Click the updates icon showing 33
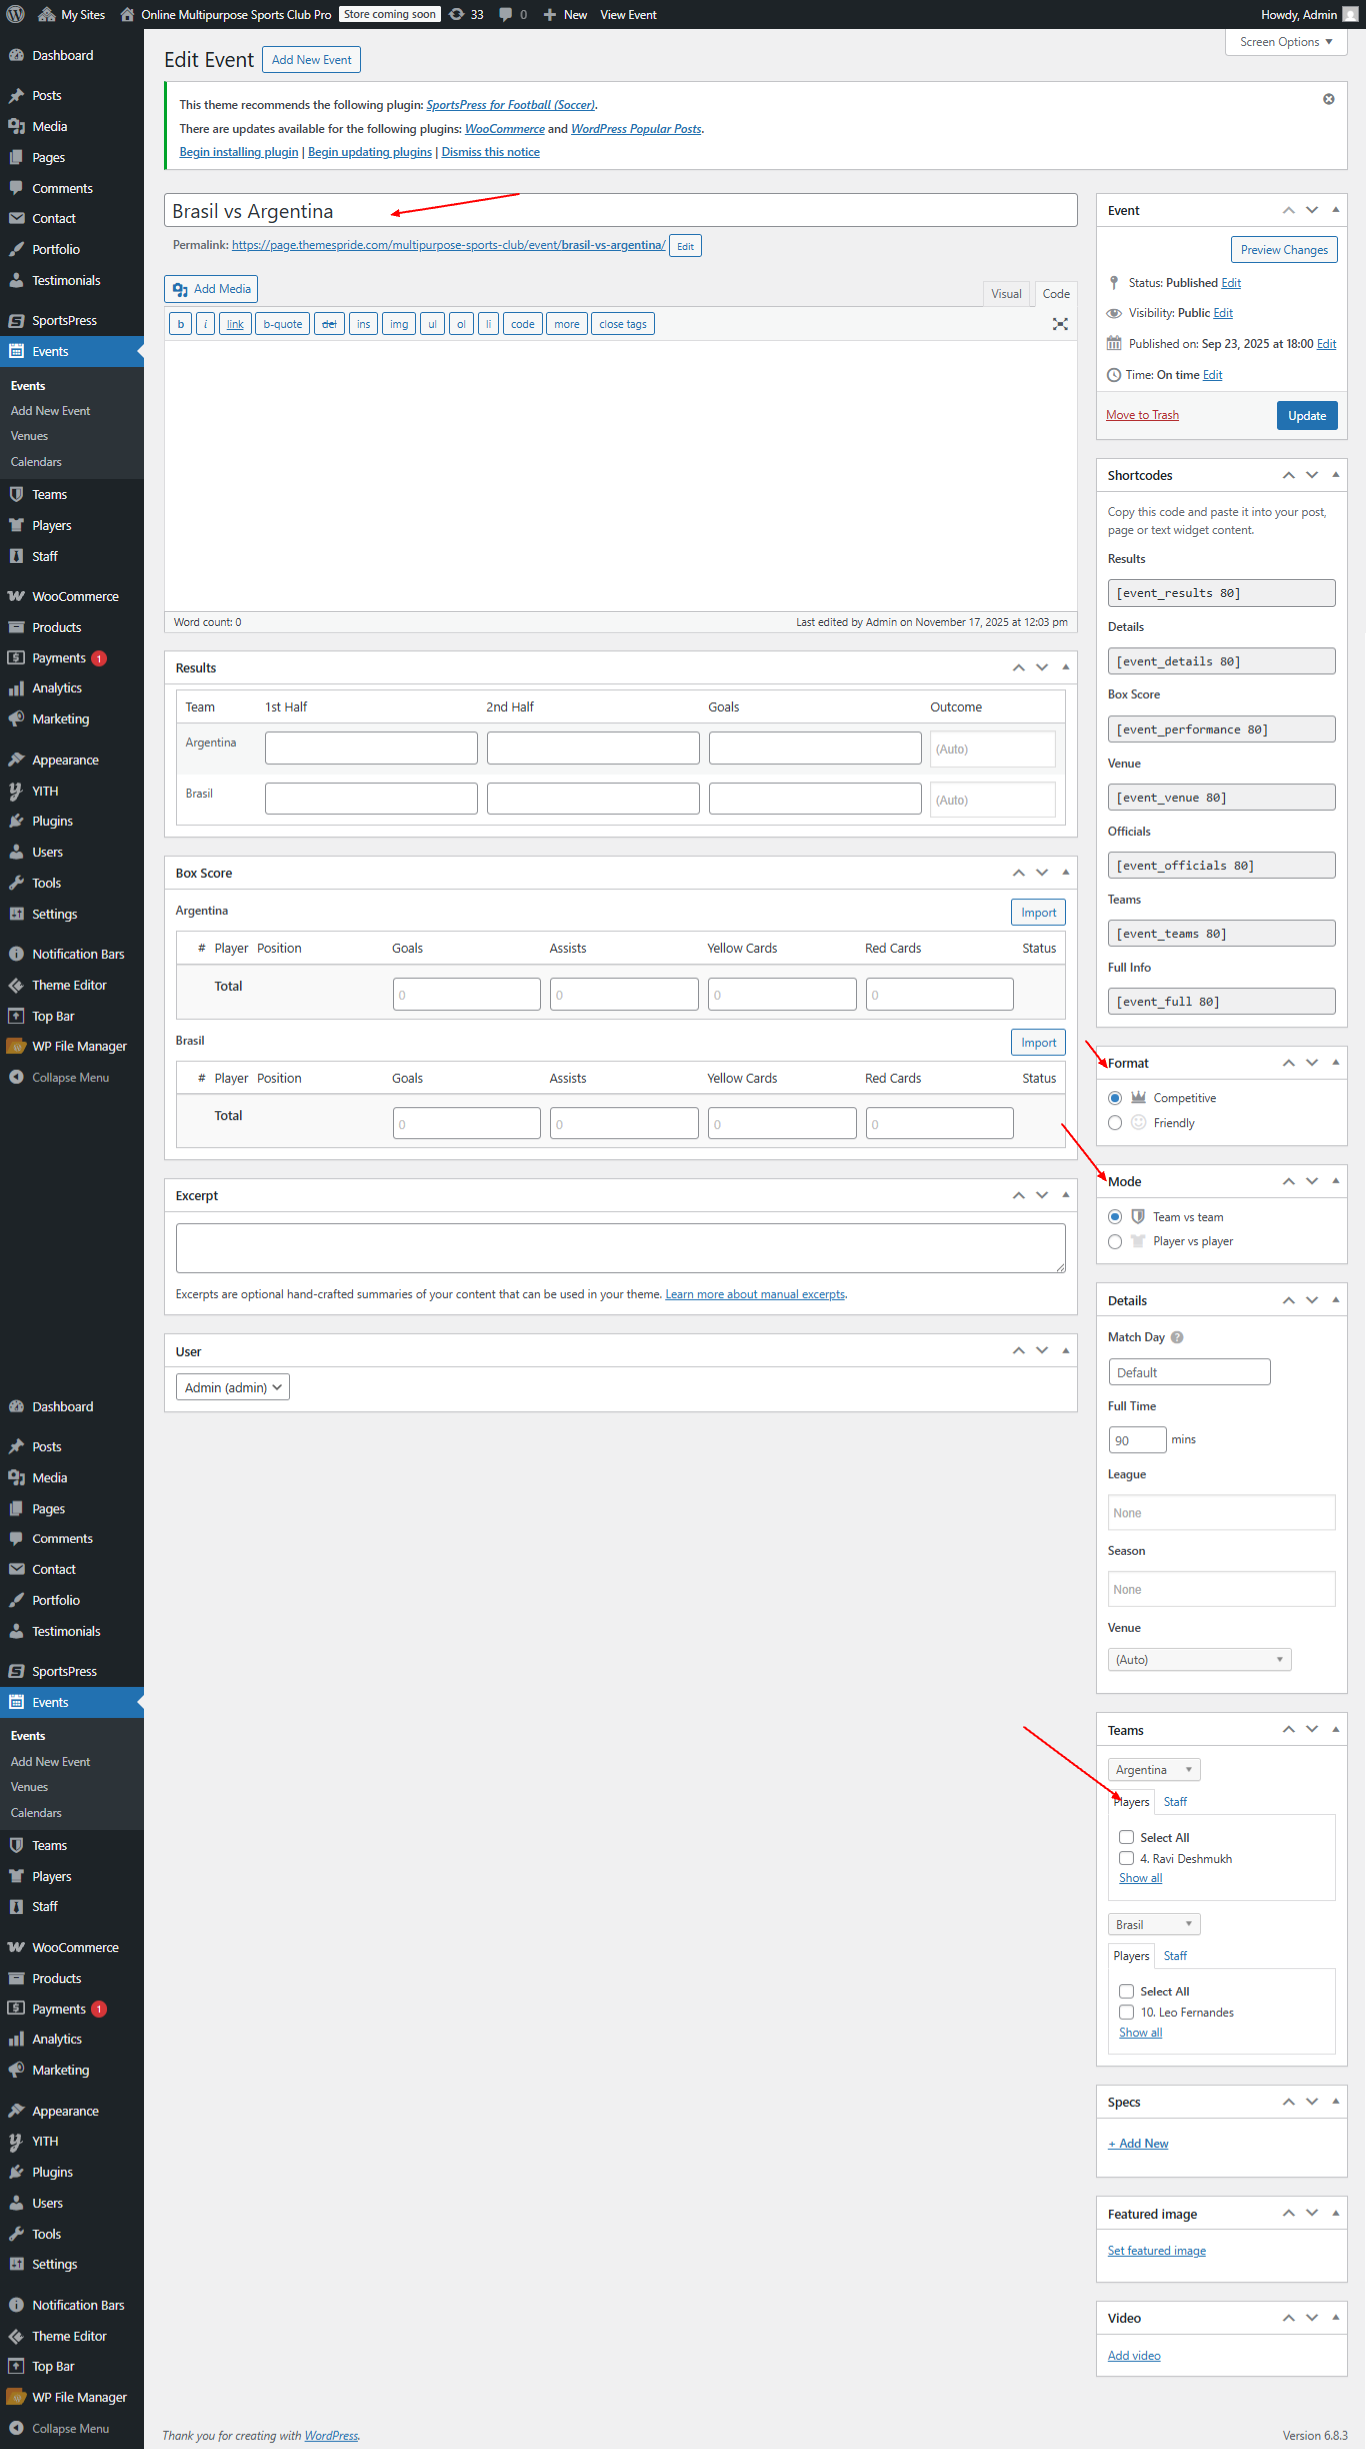The width and height of the screenshot is (1366, 2456). [x=457, y=14]
